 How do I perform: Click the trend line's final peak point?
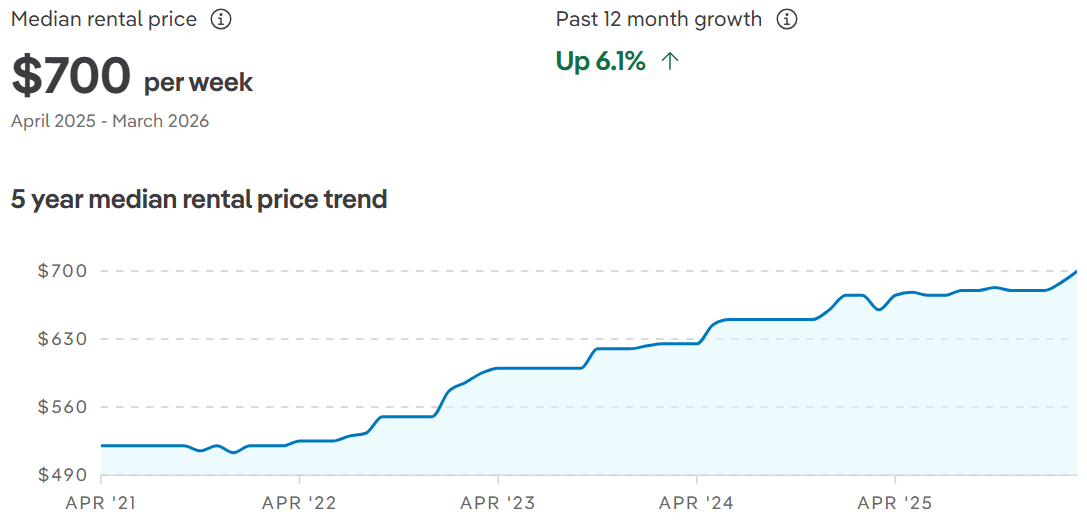click(1076, 272)
